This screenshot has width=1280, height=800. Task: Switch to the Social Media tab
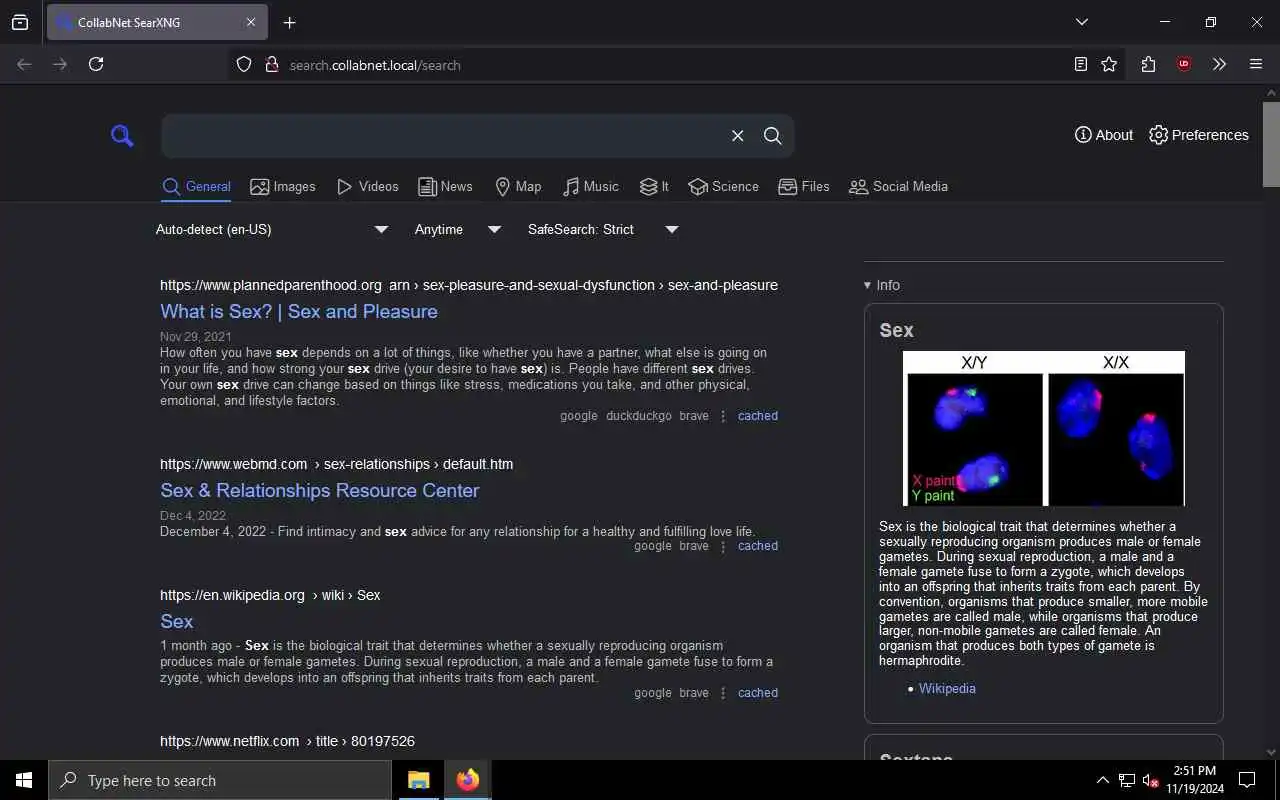[x=898, y=187]
